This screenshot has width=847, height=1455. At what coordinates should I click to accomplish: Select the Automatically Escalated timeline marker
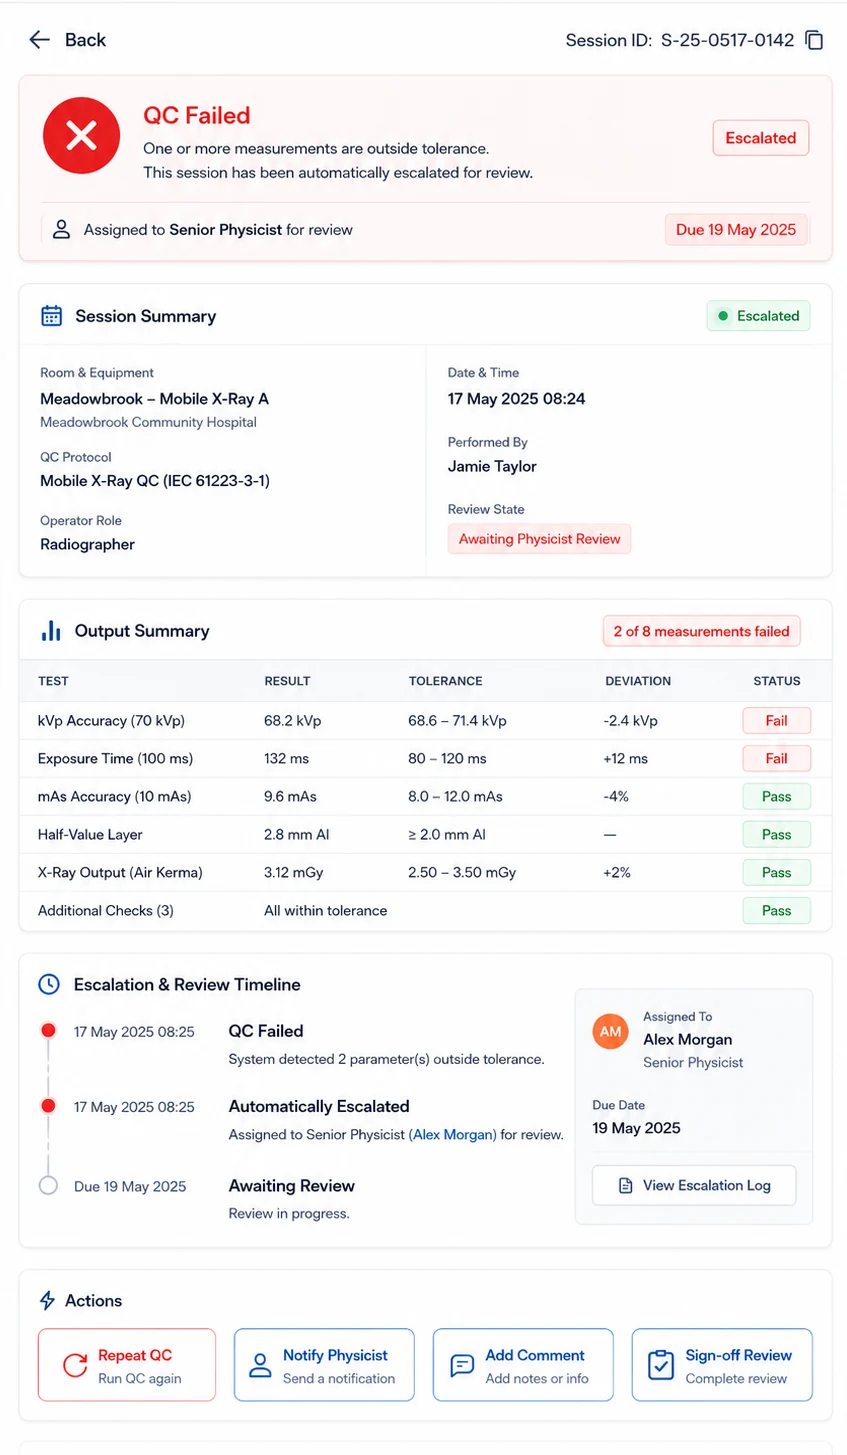click(47, 1106)
